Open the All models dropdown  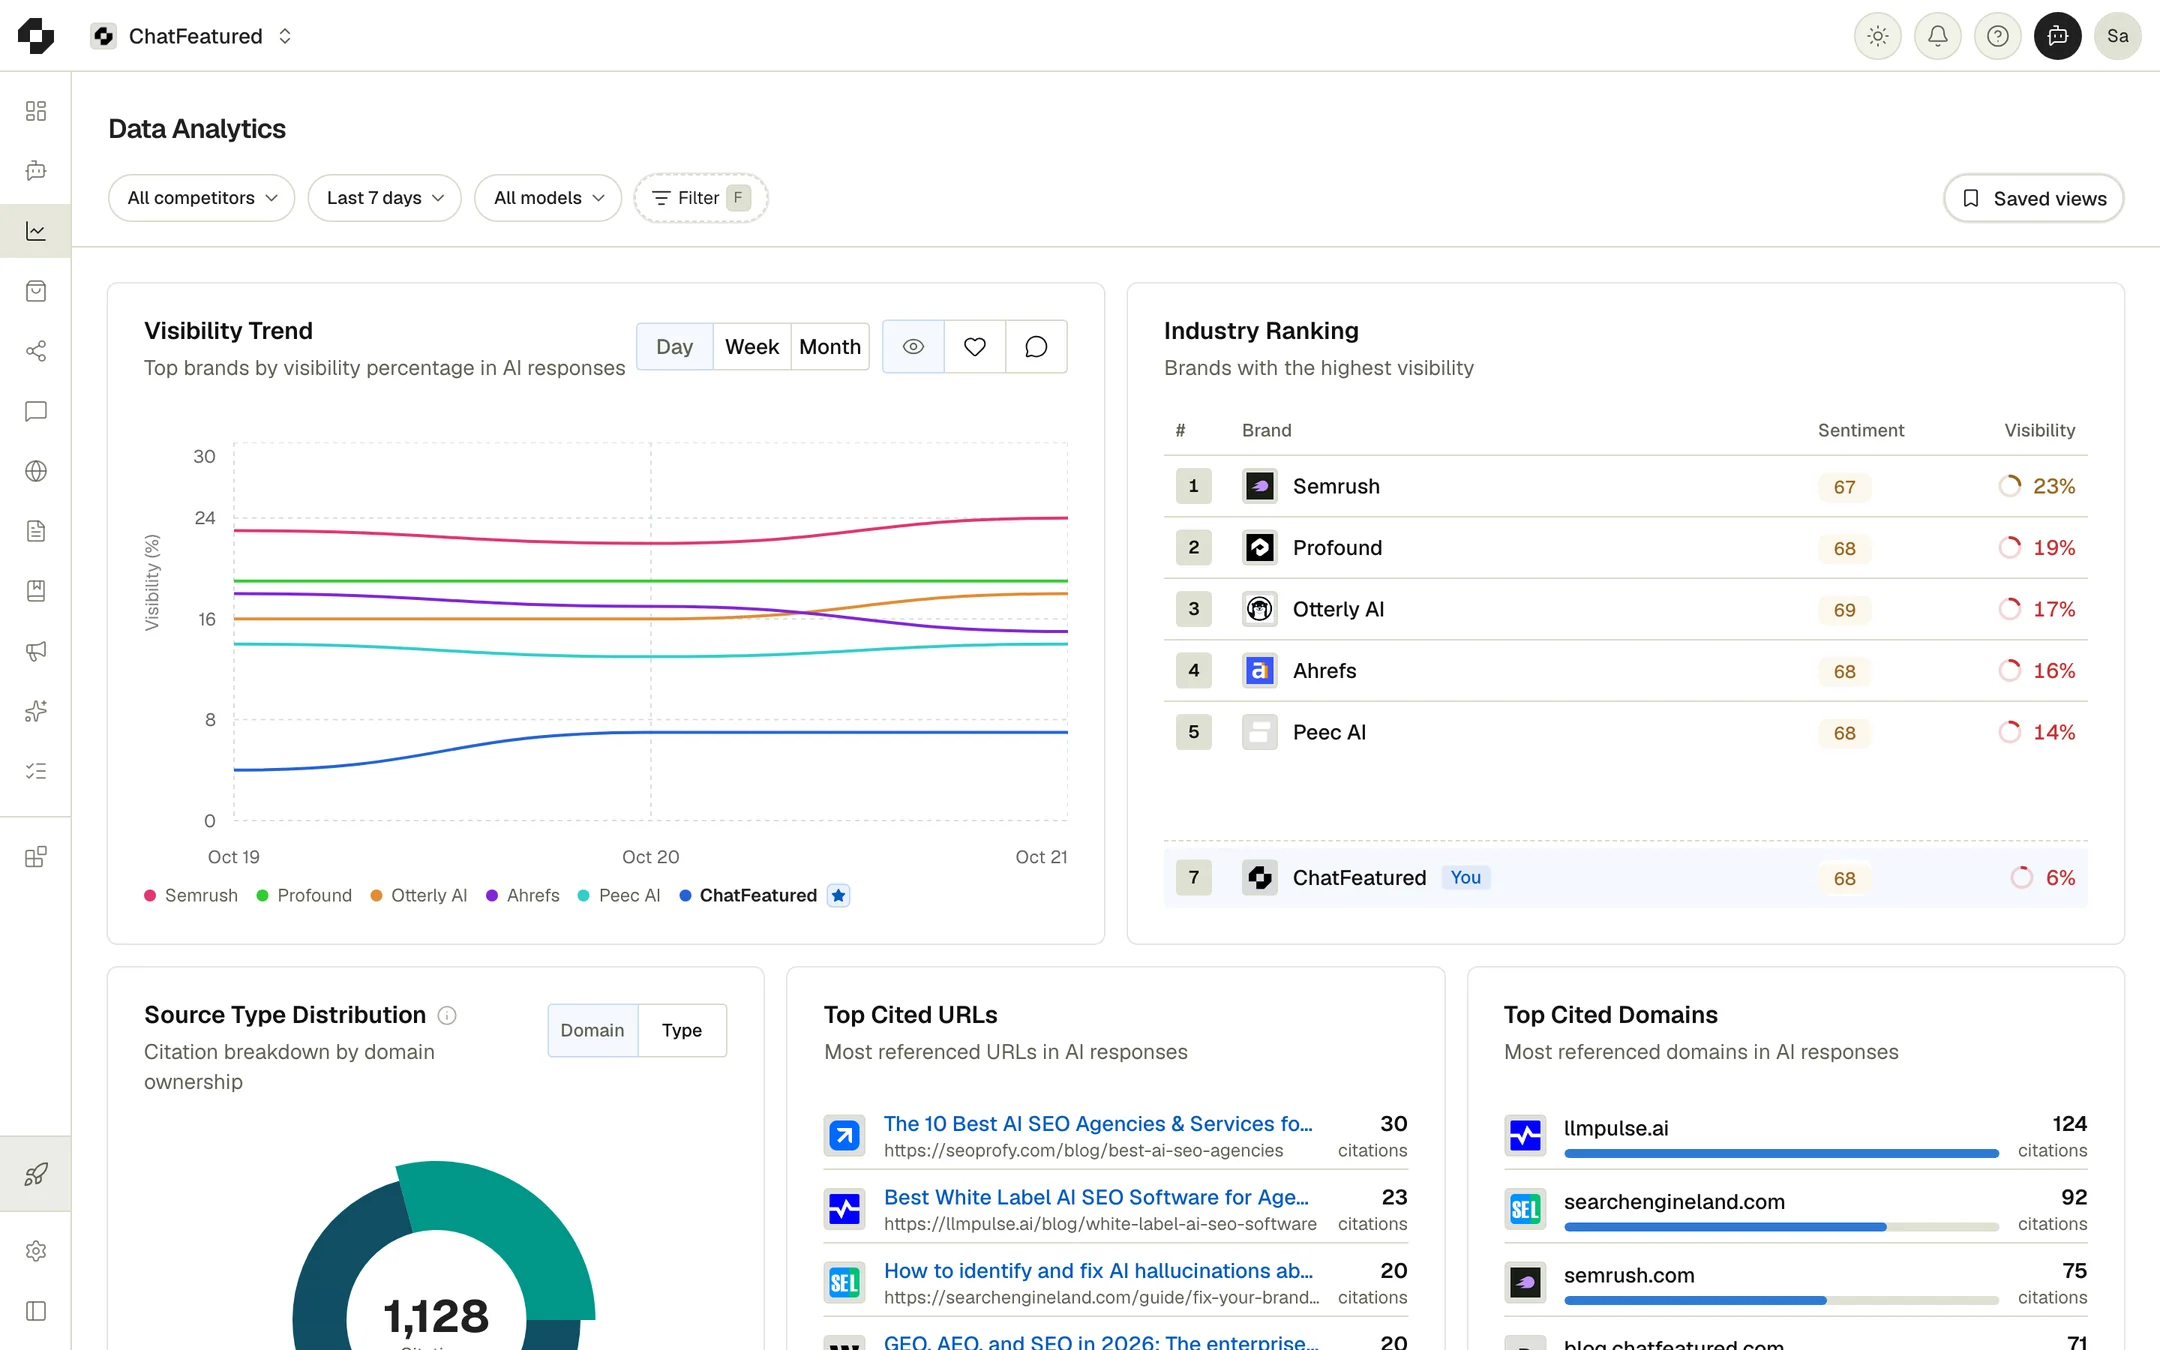click(x=548, y=198)
